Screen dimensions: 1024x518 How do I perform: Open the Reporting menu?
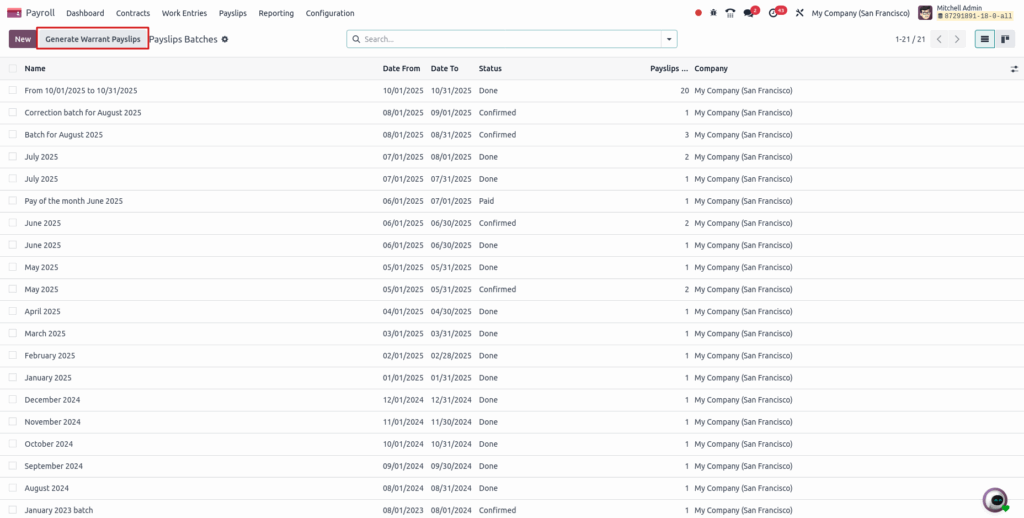pyautogui.click(x=276, y=13)
